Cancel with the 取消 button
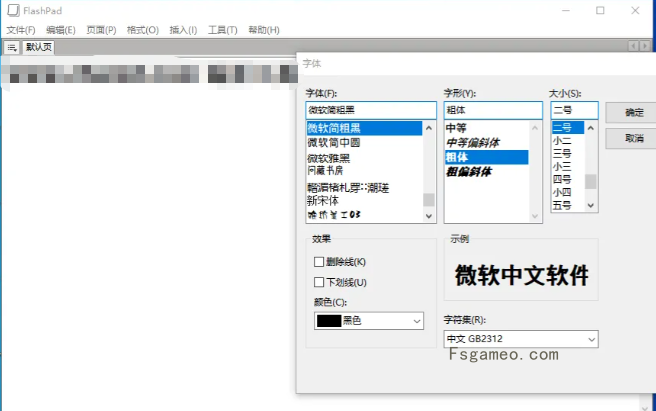The height and width of the screenshot is (411, 656). coord(632,138)
